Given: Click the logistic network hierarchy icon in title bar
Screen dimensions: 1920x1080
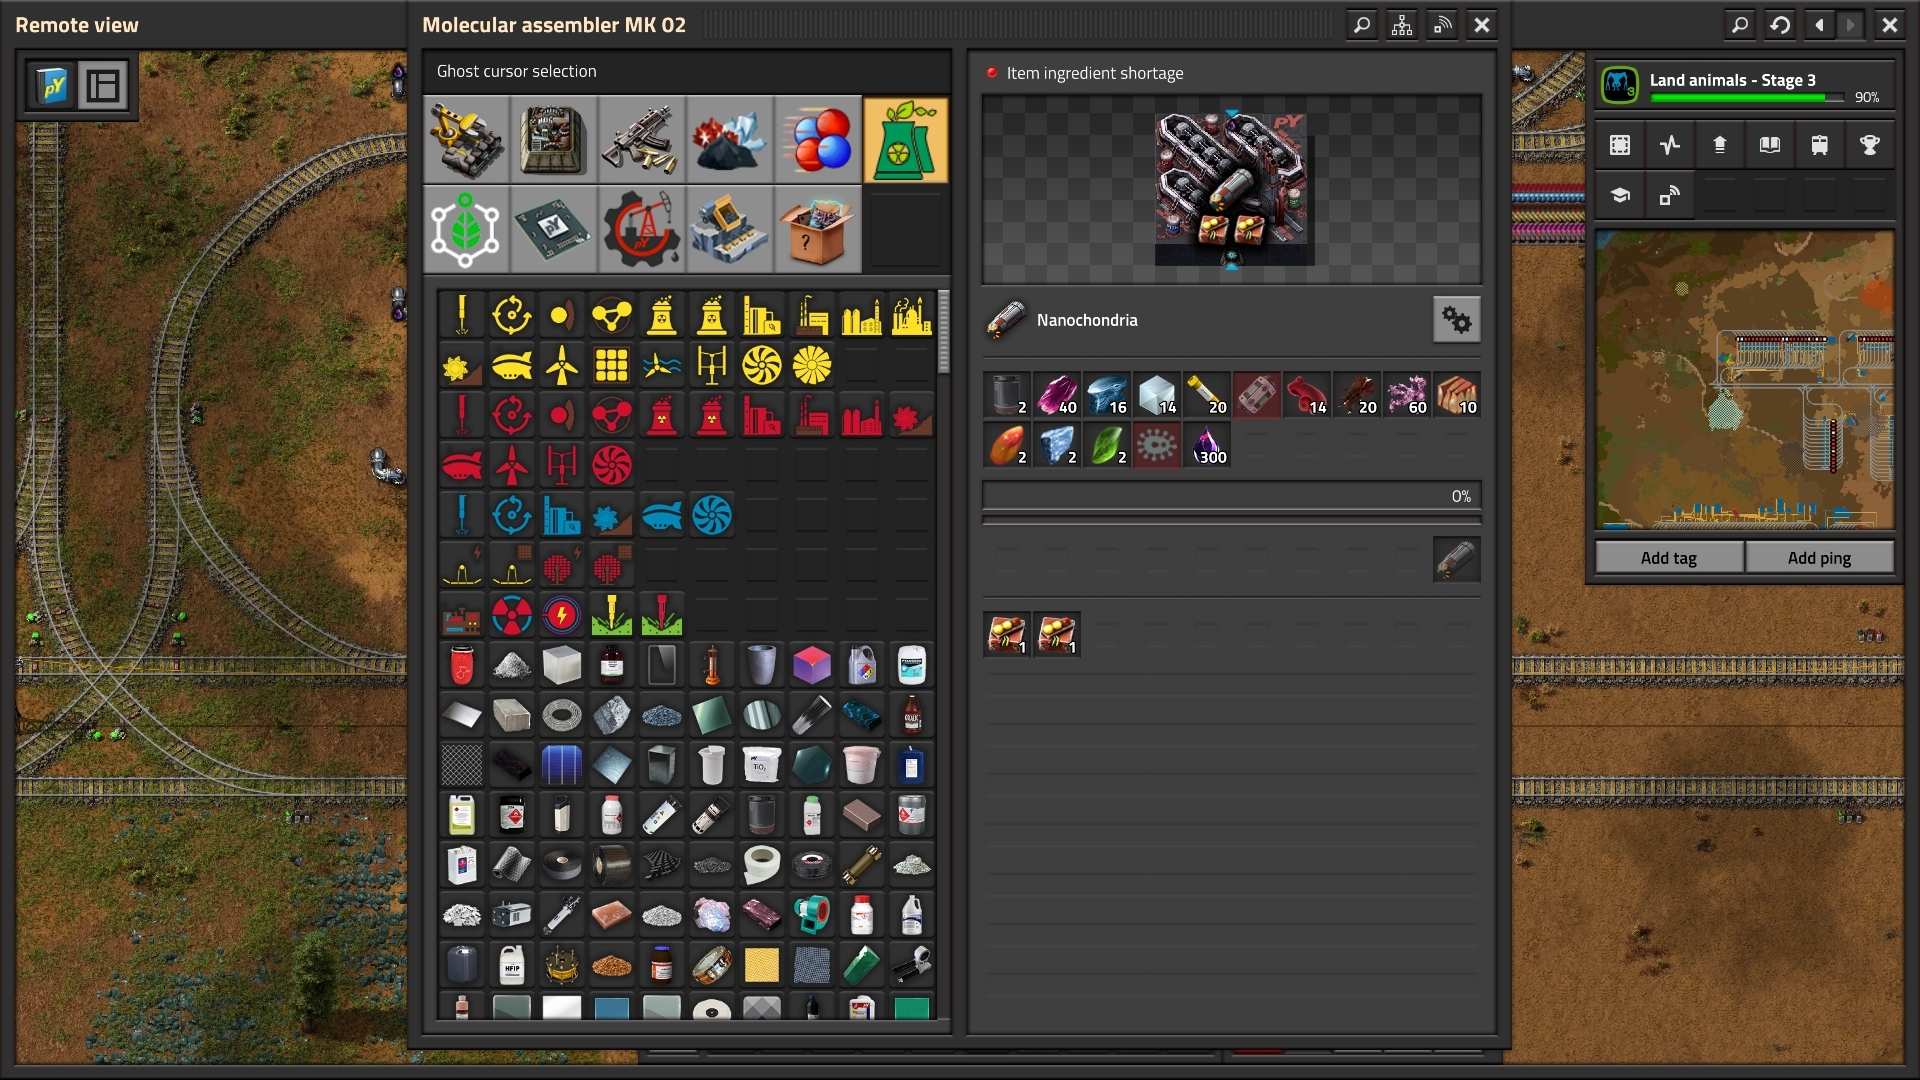Looking at the screenshot, I should [1402, 25].
